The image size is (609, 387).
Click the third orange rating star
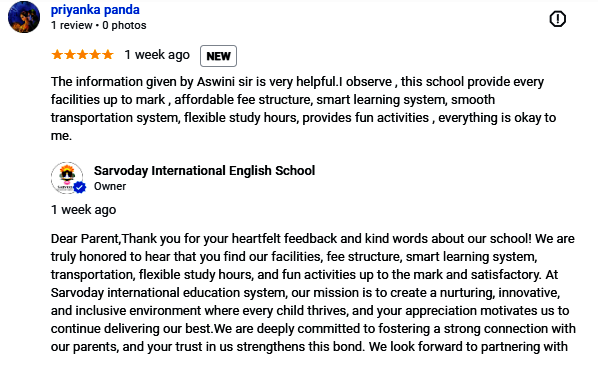[x=82, y=54]
